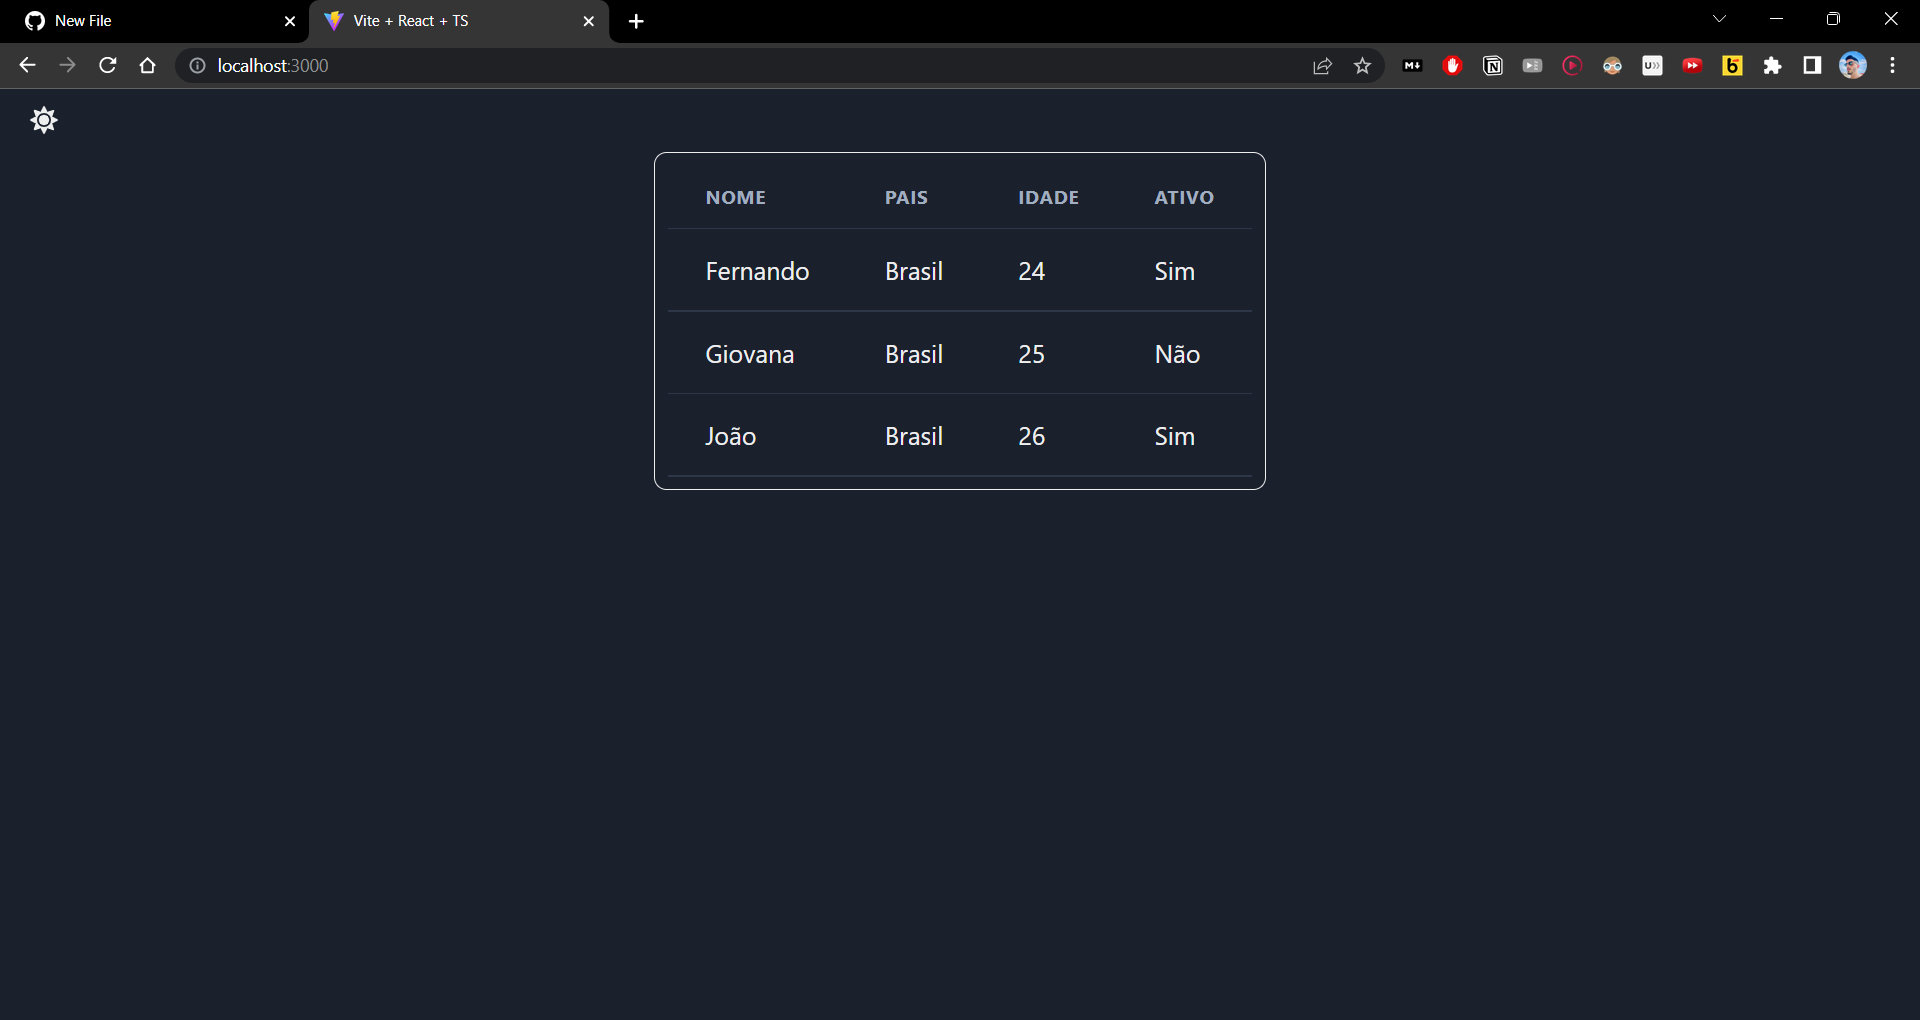Image resolution: width=1920 pixels, height=1020 pixels.
Task: Open the Notion Web Clipper extension
Action: tap(1492, 65)
